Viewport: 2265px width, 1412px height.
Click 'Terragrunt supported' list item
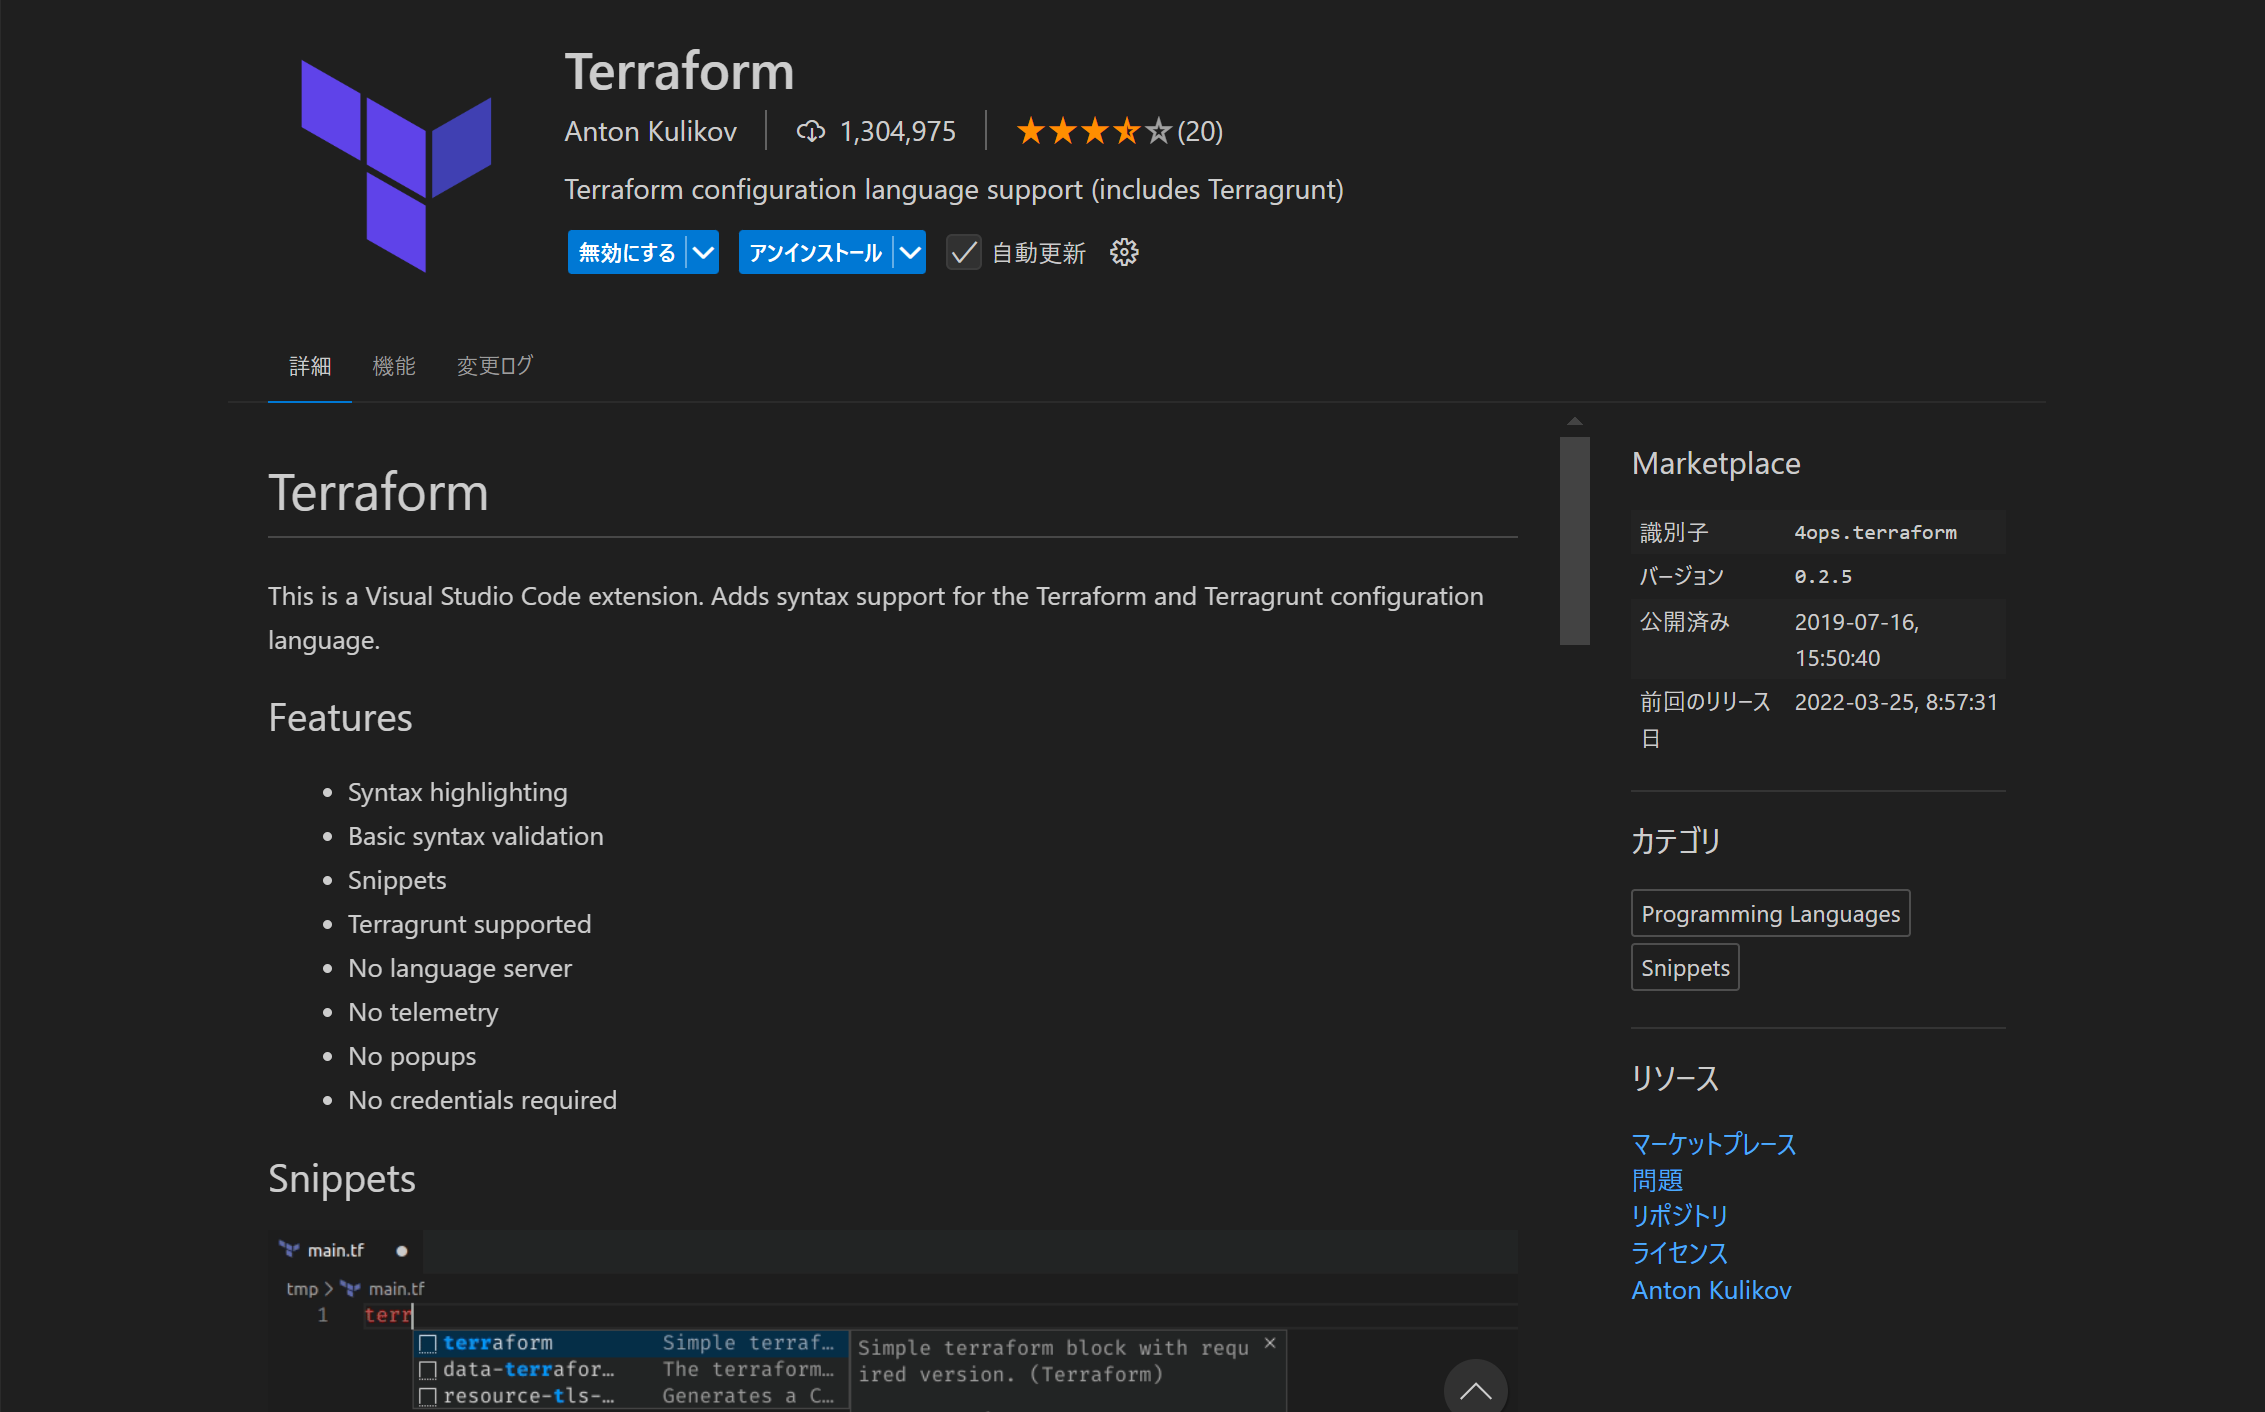(x=470, y=924)
